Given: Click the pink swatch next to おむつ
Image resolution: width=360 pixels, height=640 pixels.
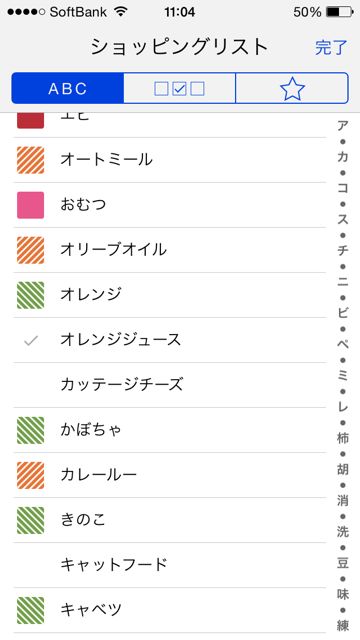Looking at the screenshot, I should point(31,205).
